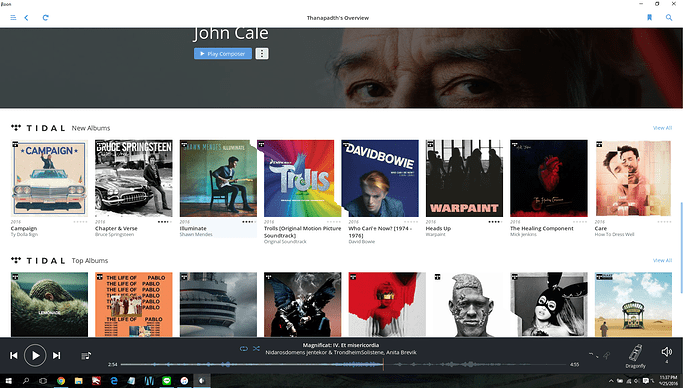Go back using the arrow icon
The height and width of the screenshot is (388, 690).
tap(26, 18)
